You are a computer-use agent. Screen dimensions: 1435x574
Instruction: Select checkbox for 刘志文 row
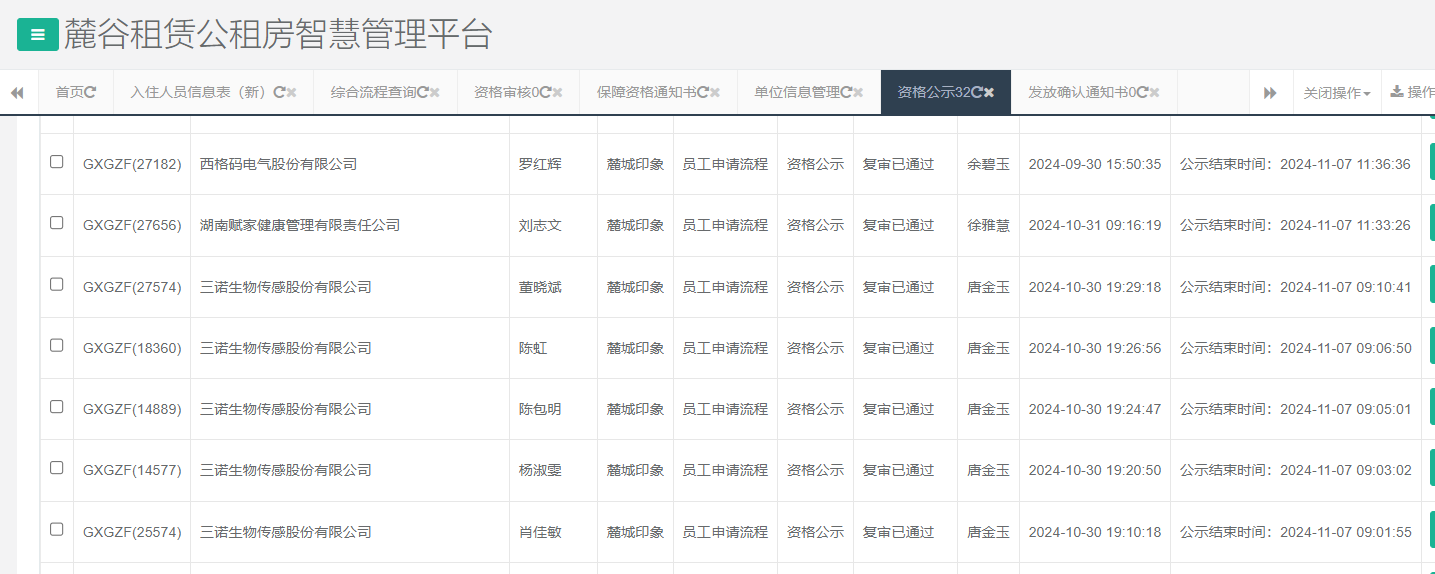(x=57, y=223)
